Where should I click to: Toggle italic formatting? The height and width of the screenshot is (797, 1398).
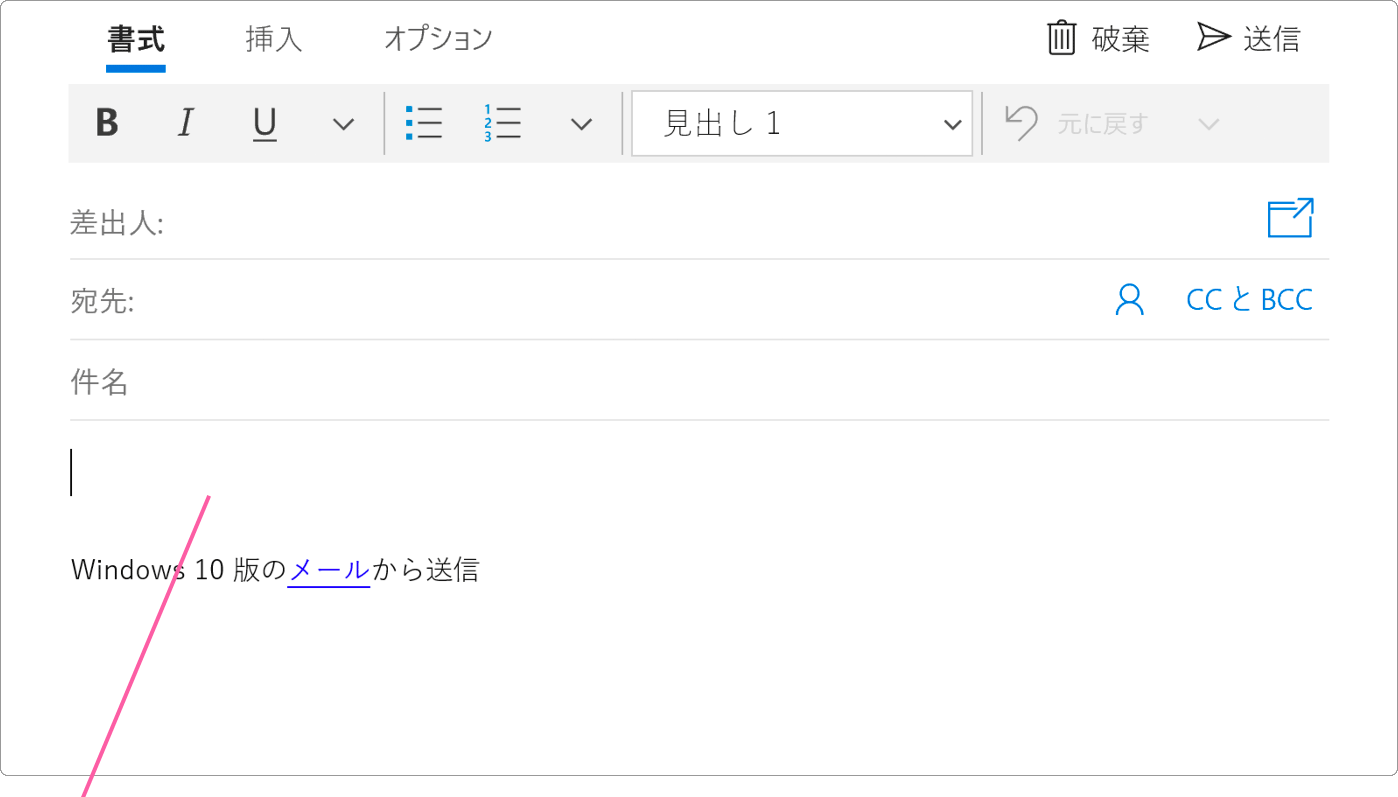185,124
